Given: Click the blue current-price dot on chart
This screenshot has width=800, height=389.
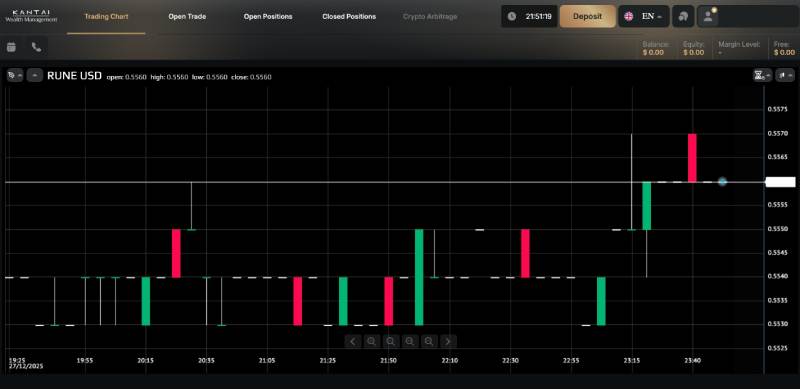Looking at the screenshot, I should tap(722, 182).
